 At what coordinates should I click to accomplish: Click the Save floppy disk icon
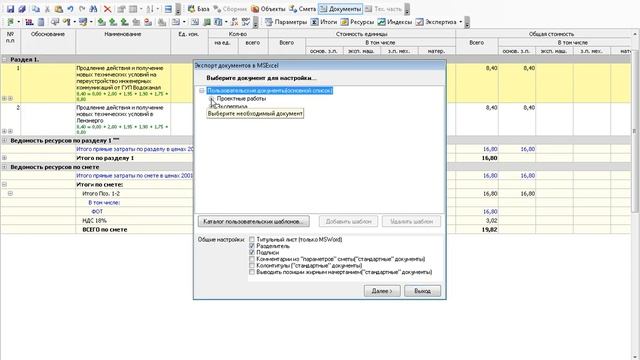click(10, 9)
